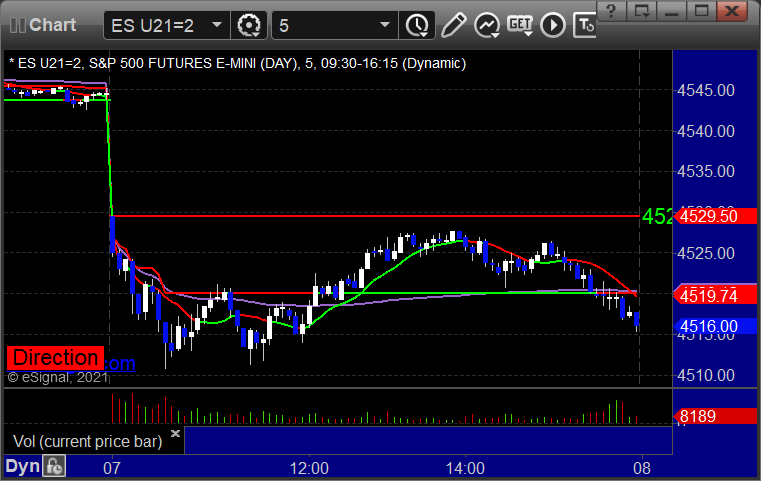The height and width of the screenshot is (481, 761).
Task: Click the red 4519.74 price marker
Action: pos(715,296)
